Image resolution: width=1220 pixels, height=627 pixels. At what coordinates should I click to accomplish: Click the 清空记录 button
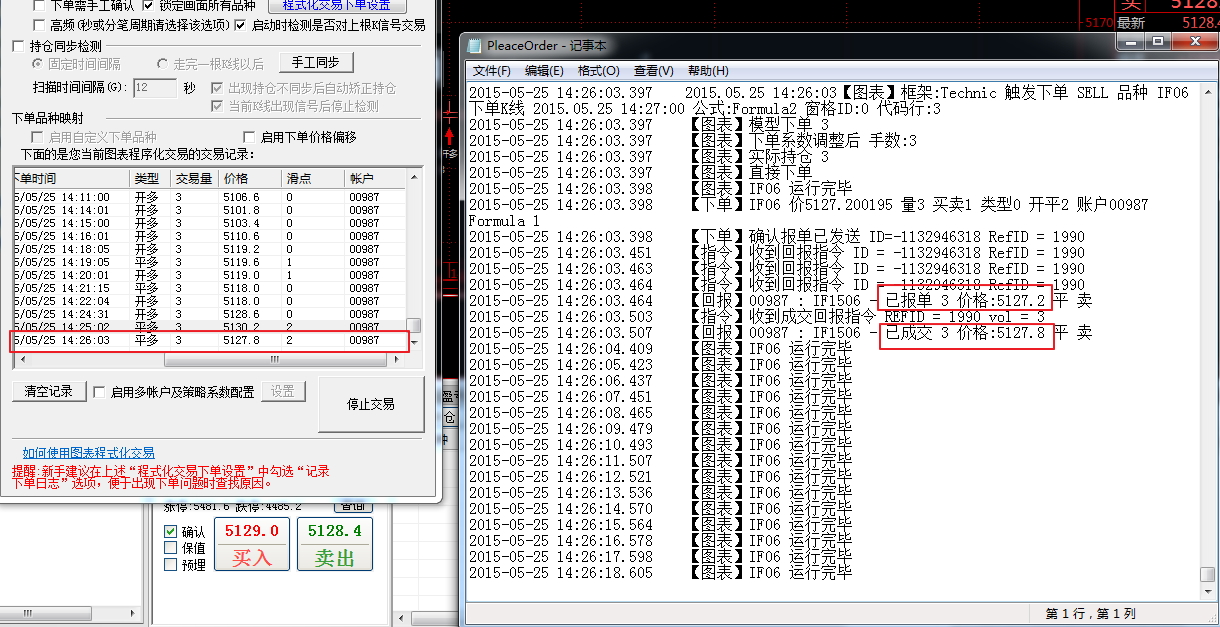(48, 392)
